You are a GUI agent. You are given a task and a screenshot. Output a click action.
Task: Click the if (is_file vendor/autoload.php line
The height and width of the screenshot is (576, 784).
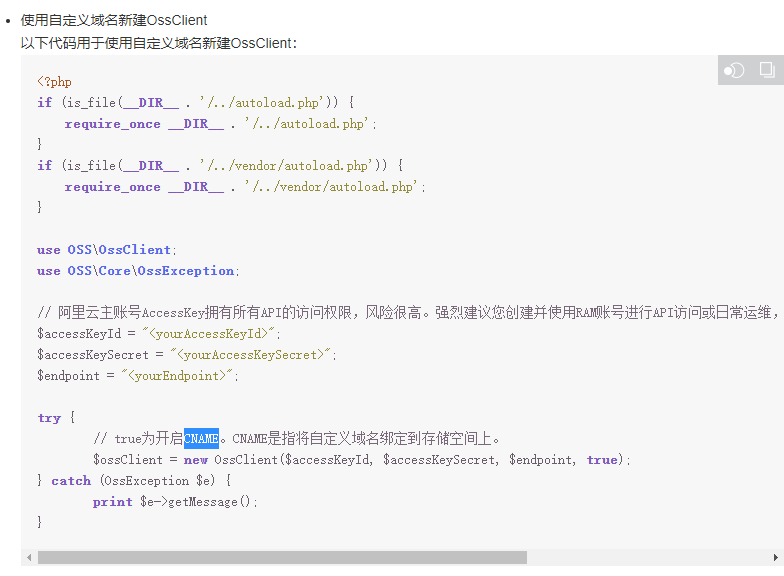pyautogui.click(x=220, y=166)
